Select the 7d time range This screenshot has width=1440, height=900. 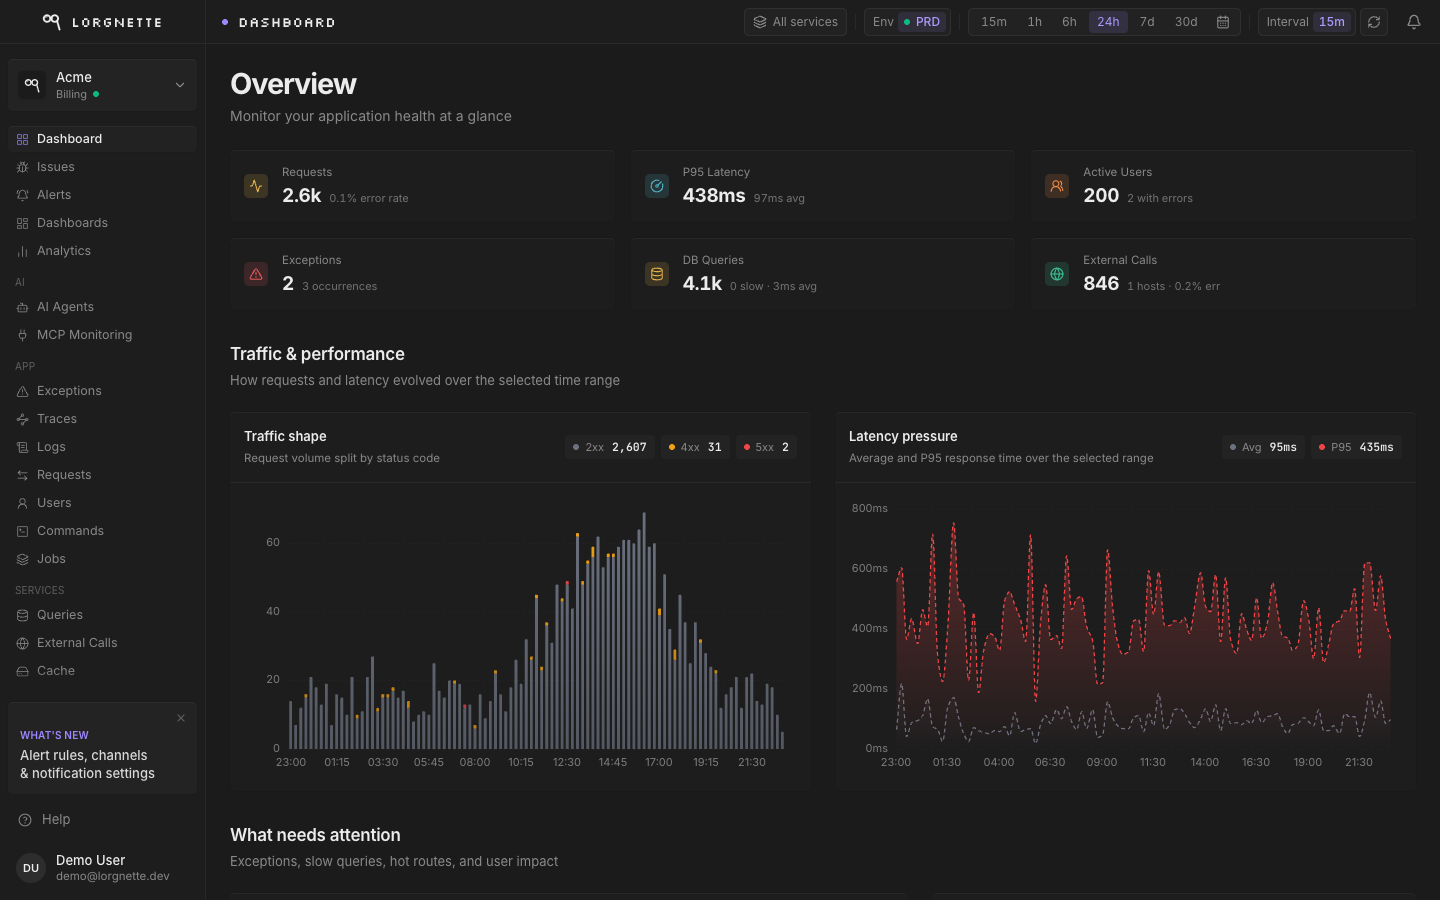[x=1147, y=22]
